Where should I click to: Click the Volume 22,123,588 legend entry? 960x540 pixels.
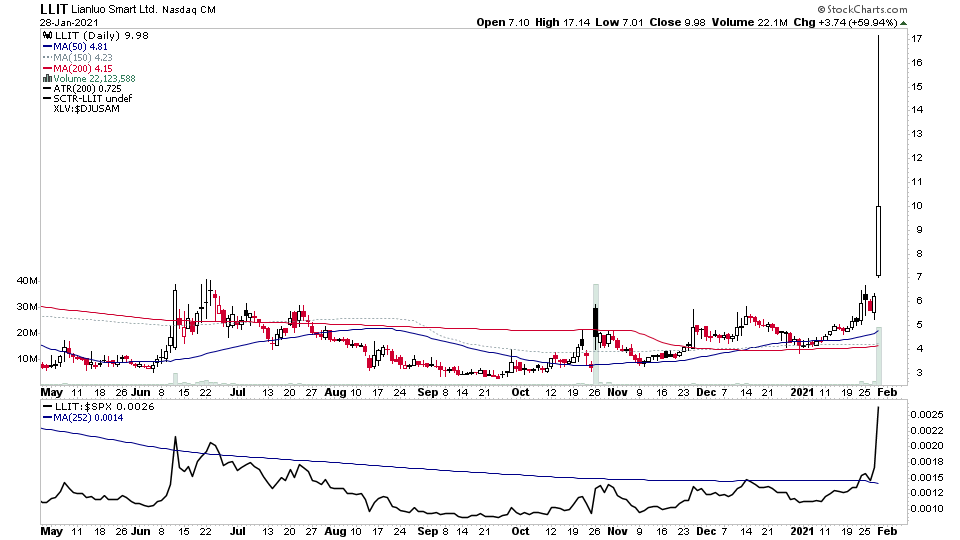coord(94,78)
